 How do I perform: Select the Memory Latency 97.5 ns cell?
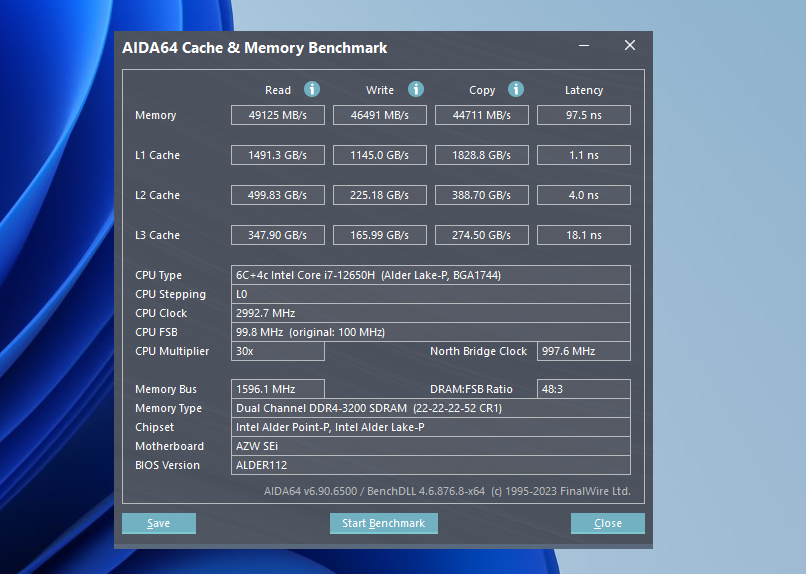584,115
